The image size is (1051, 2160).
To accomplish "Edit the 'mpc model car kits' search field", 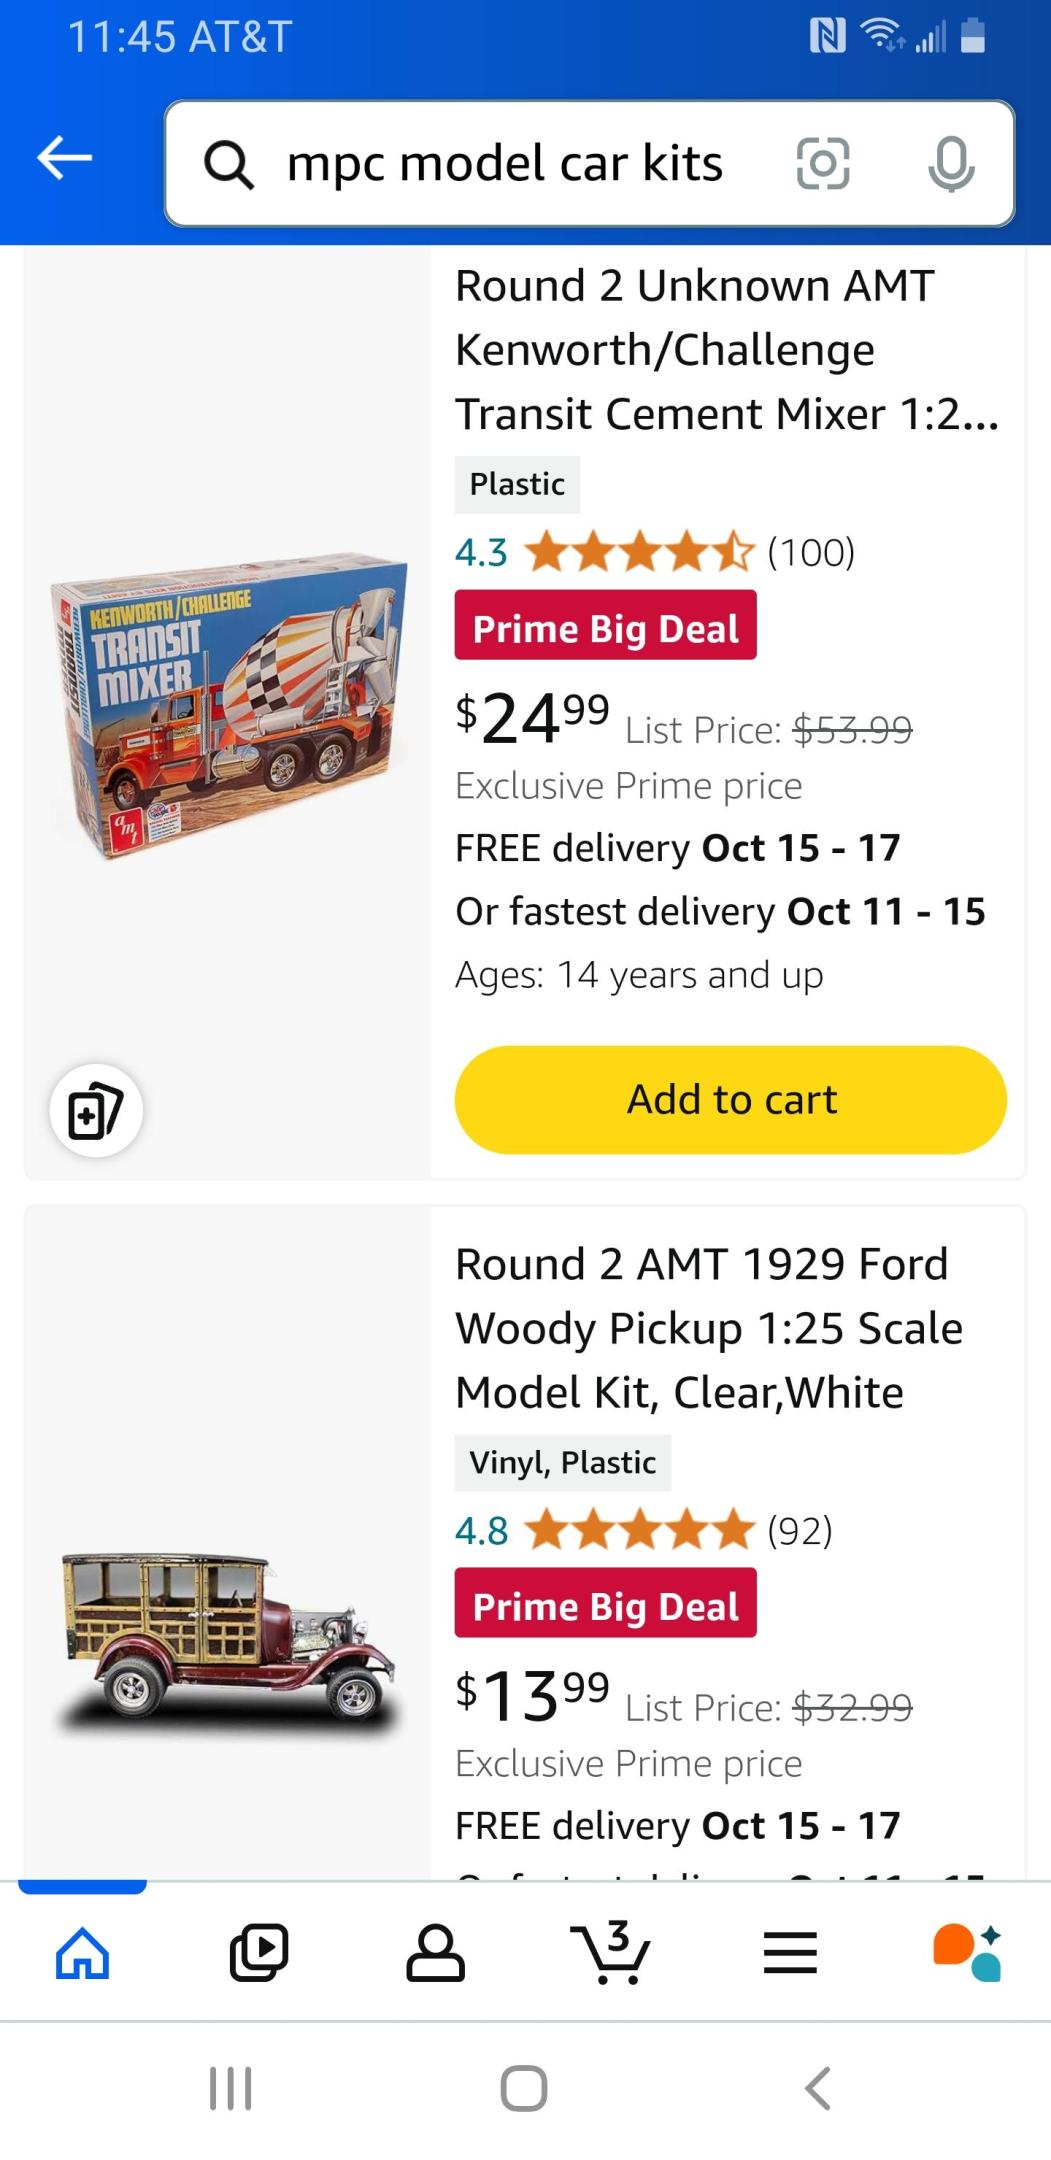I will [x=505, y=164].
